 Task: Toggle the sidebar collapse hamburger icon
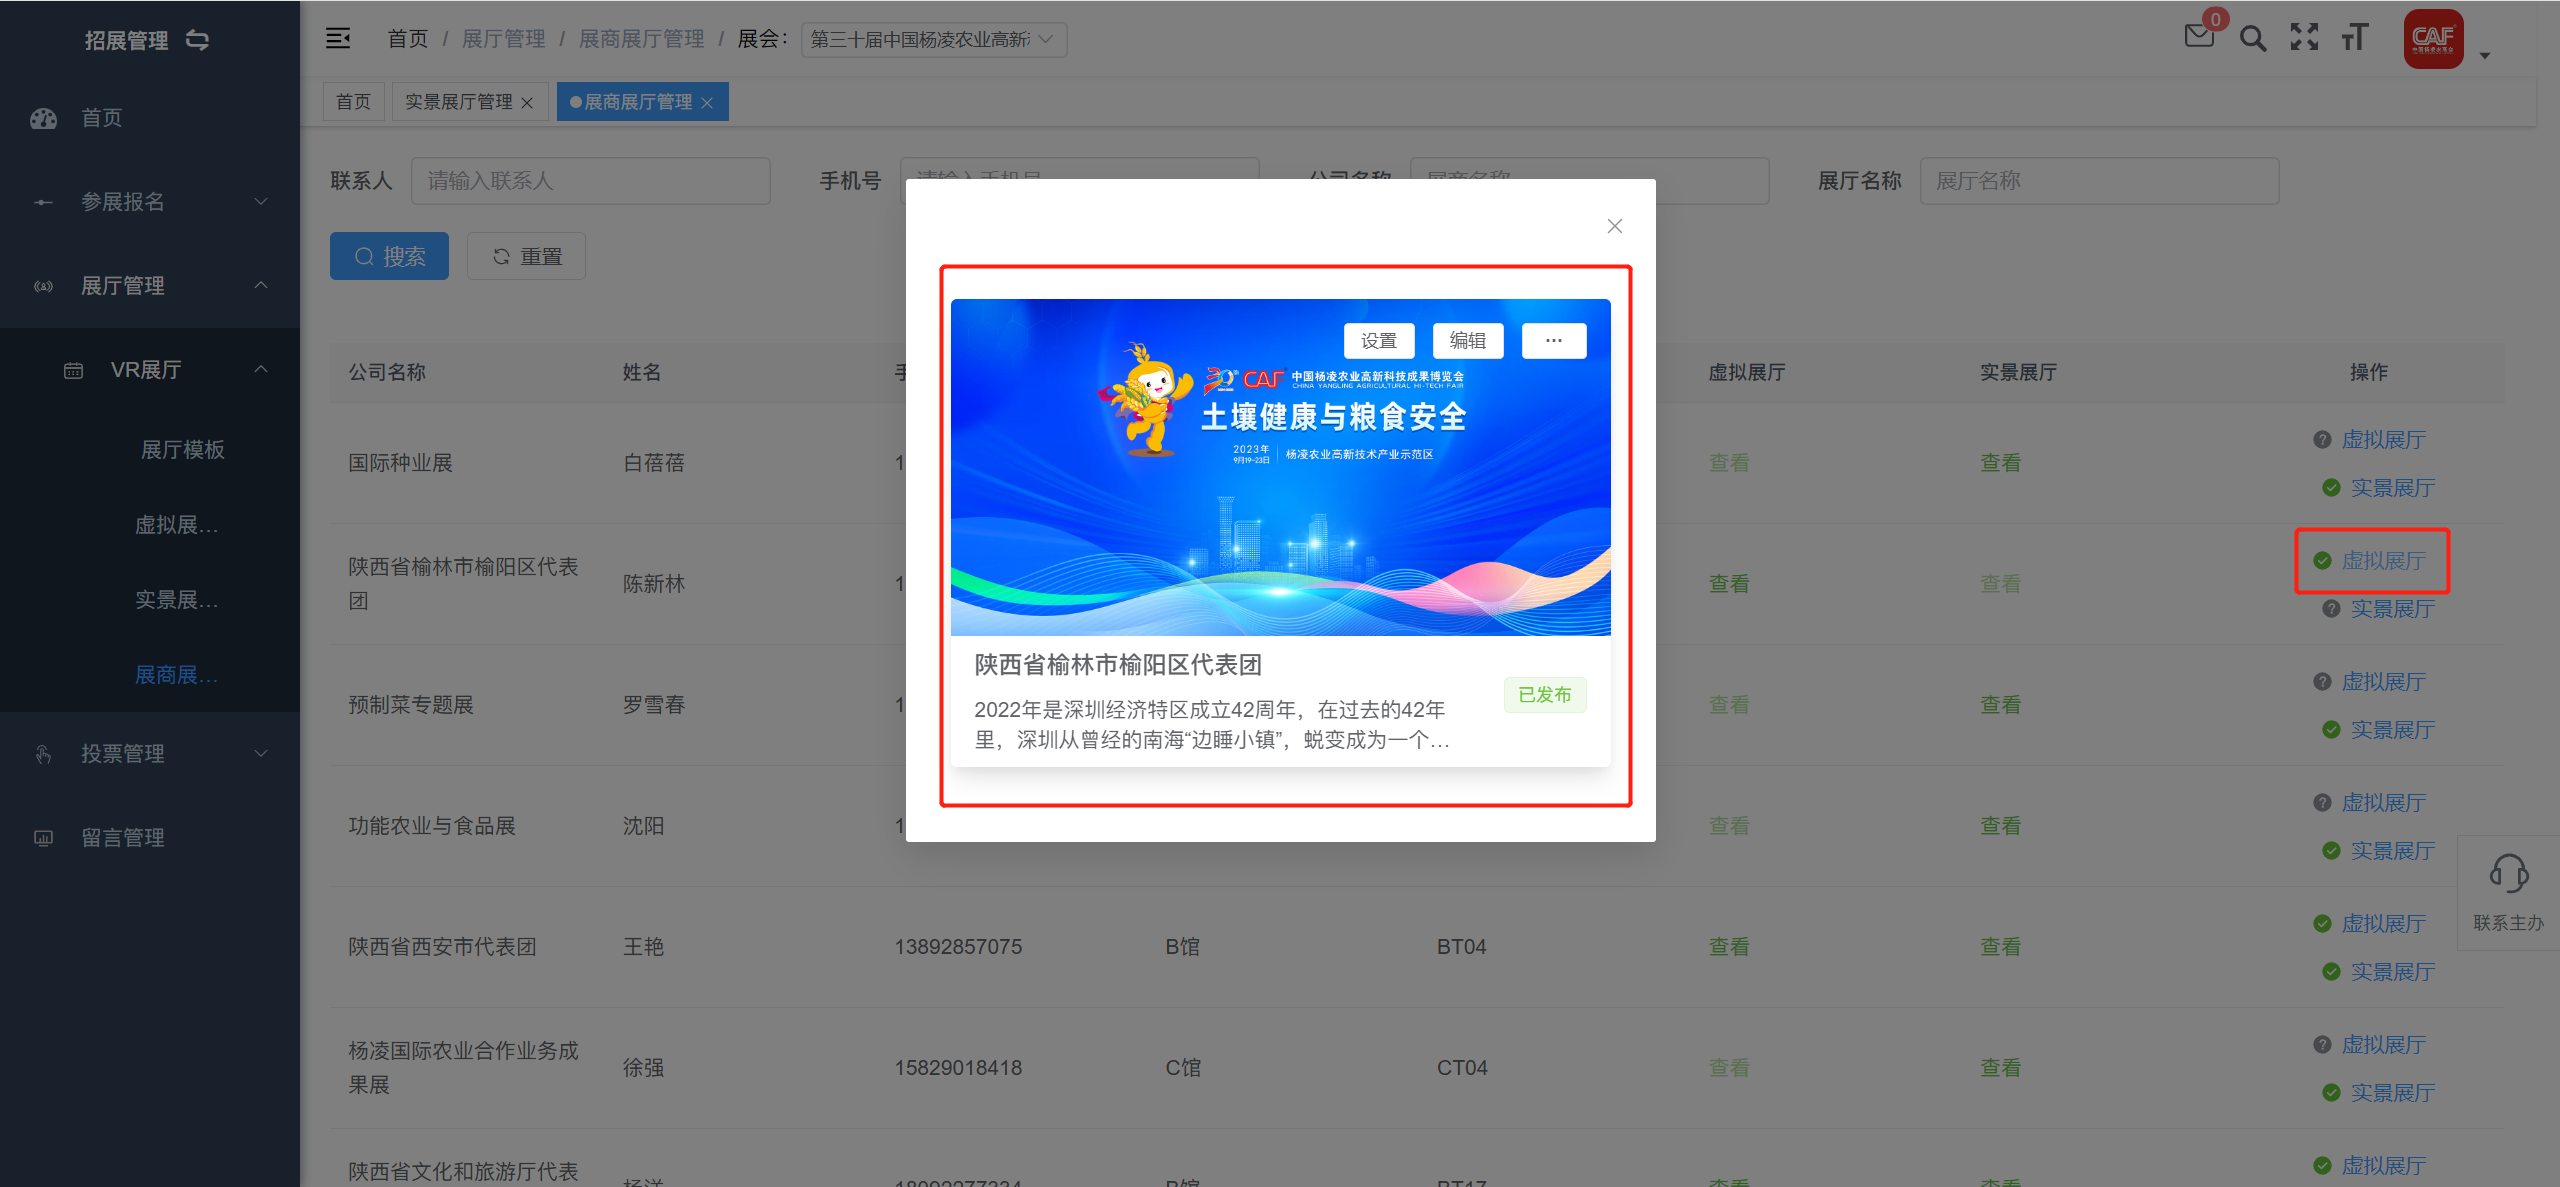(x=338, y=39)
